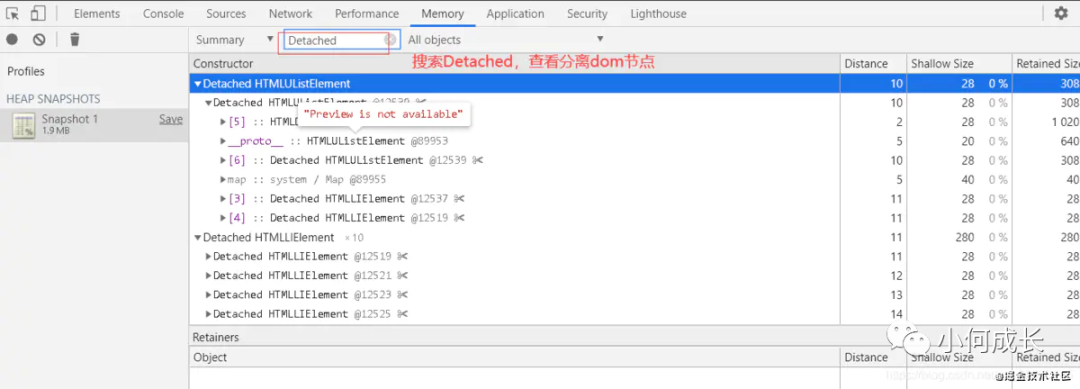Screen dimensions: 1080x389
Task: Expand the [5] property row
Action: pos(222,122)
